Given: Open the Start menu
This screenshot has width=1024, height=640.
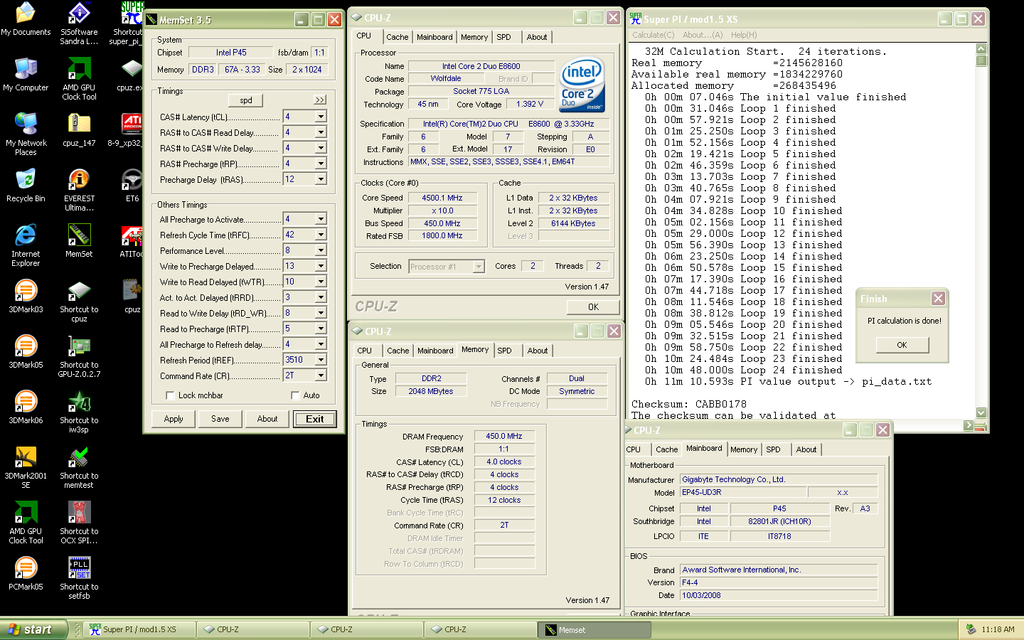Looking at the screenshot, I should [x=33, y=630].
